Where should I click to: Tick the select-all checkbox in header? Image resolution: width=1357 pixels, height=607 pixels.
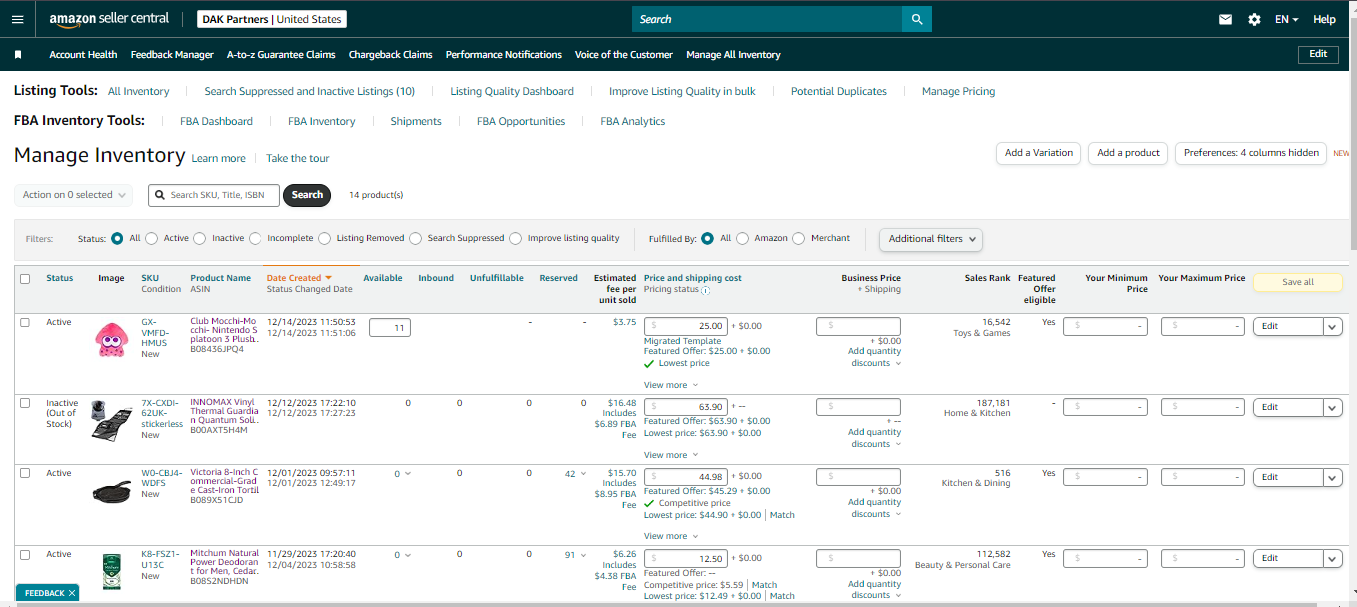pyautogui.click(x=25, y=279)
